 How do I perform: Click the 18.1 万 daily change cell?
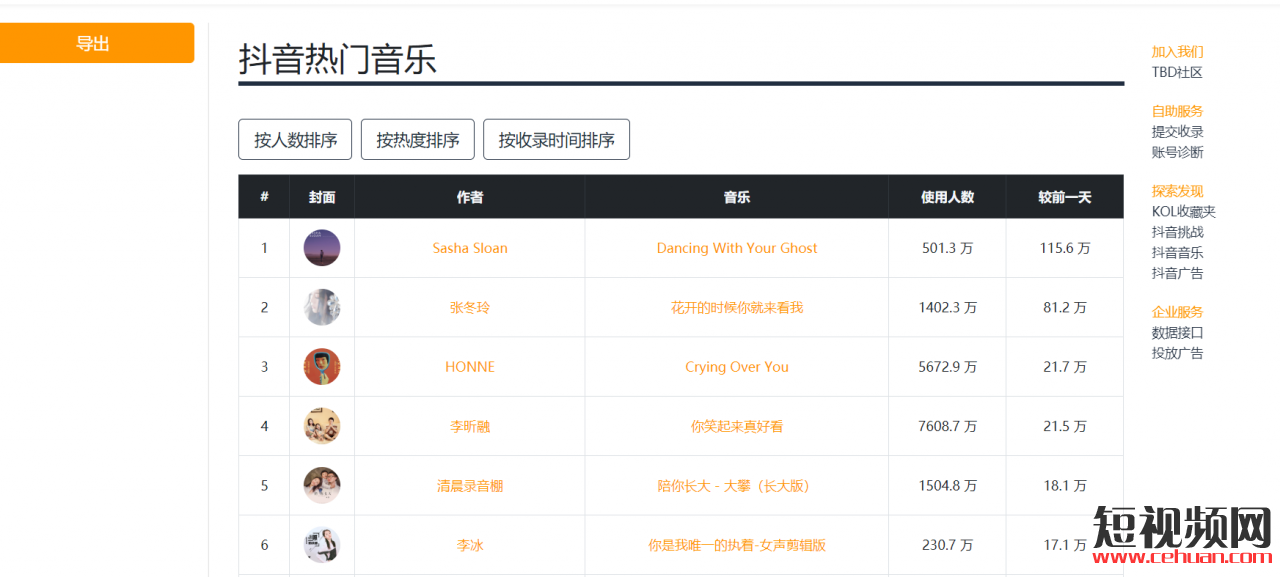coord(1065,486)
